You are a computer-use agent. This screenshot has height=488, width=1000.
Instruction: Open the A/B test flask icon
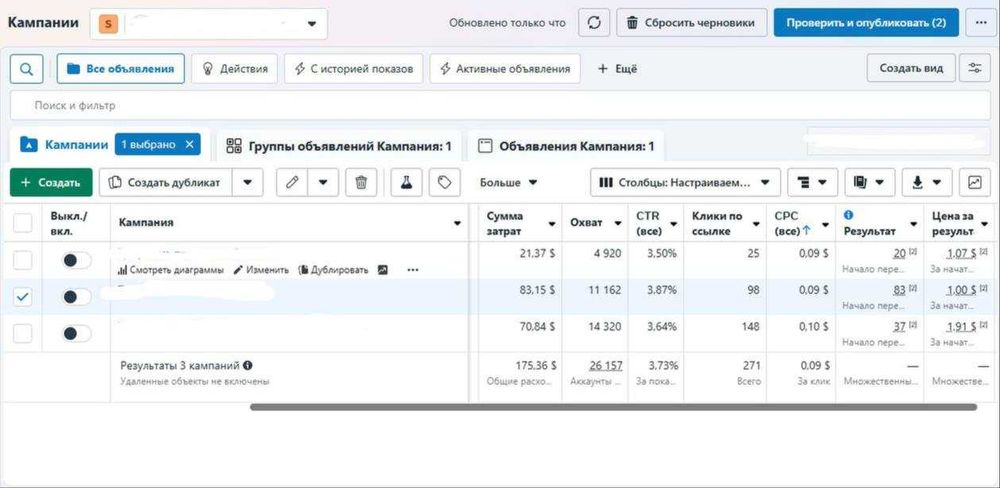pos(406,182)
